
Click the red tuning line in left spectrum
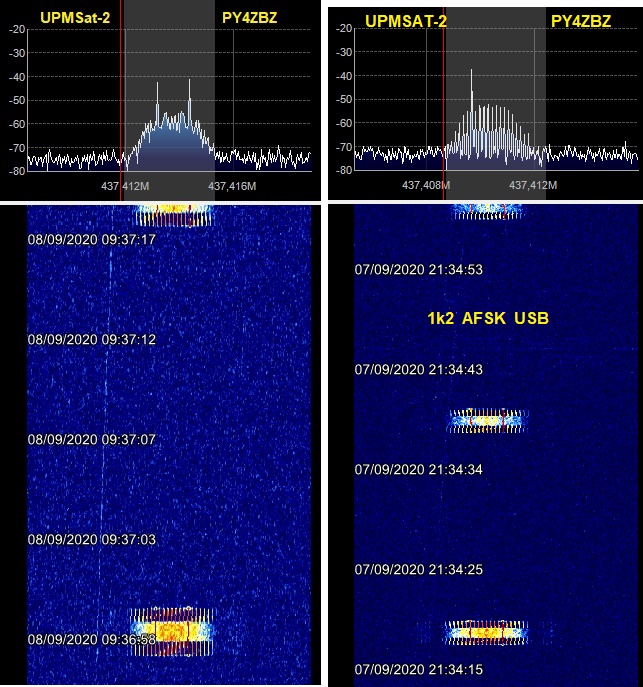pyautogui.click(x=121, y=100)
